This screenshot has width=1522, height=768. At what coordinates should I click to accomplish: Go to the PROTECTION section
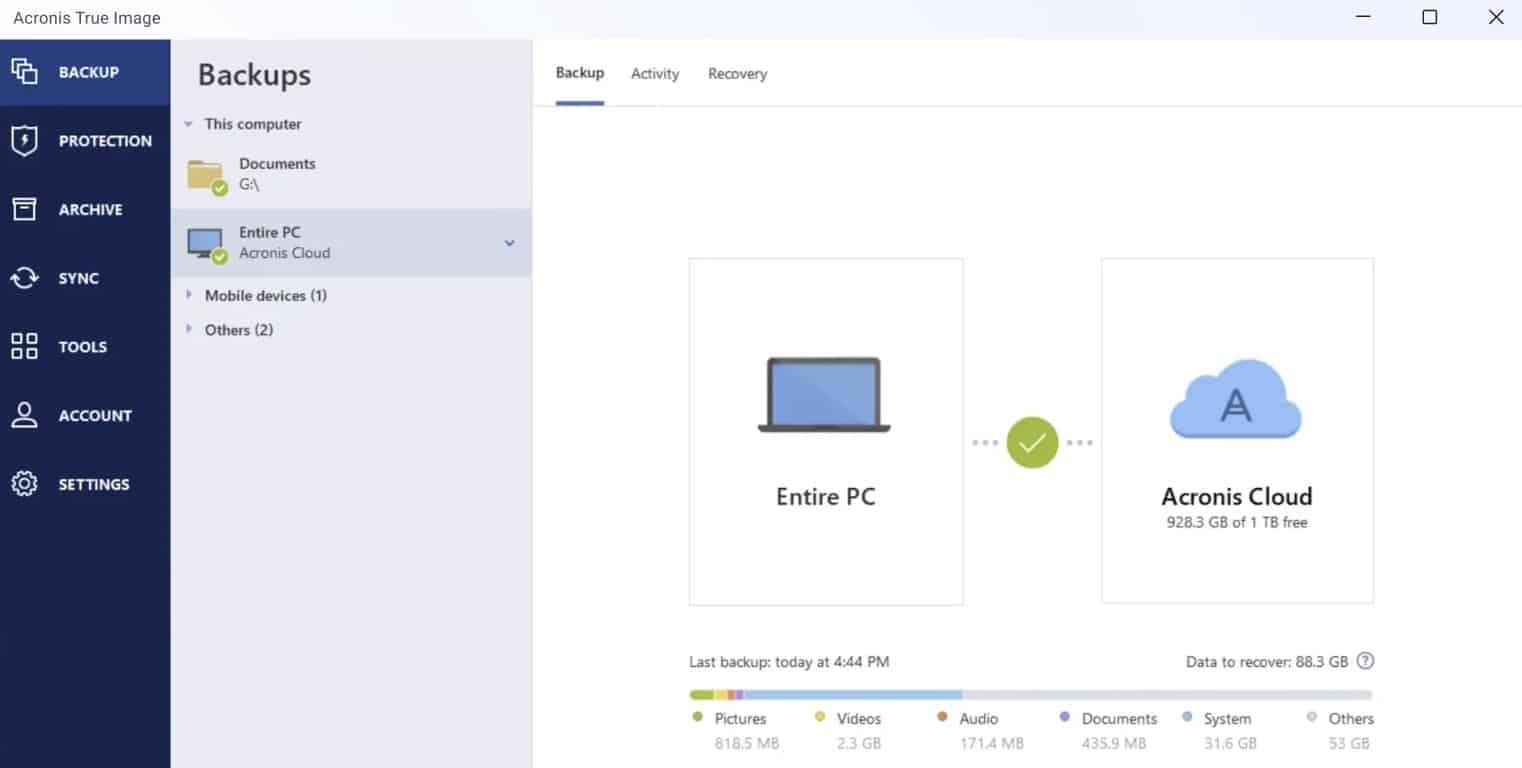[85, 141]
